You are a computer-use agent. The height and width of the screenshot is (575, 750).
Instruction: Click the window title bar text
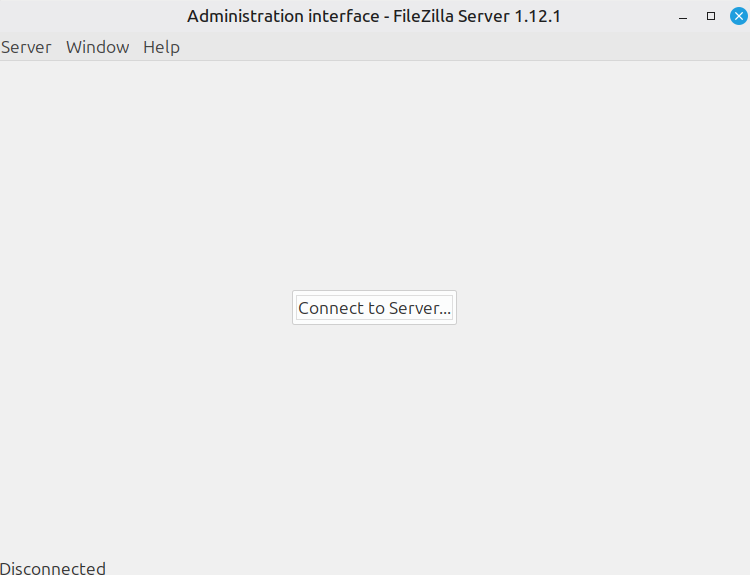click(374, 16)
